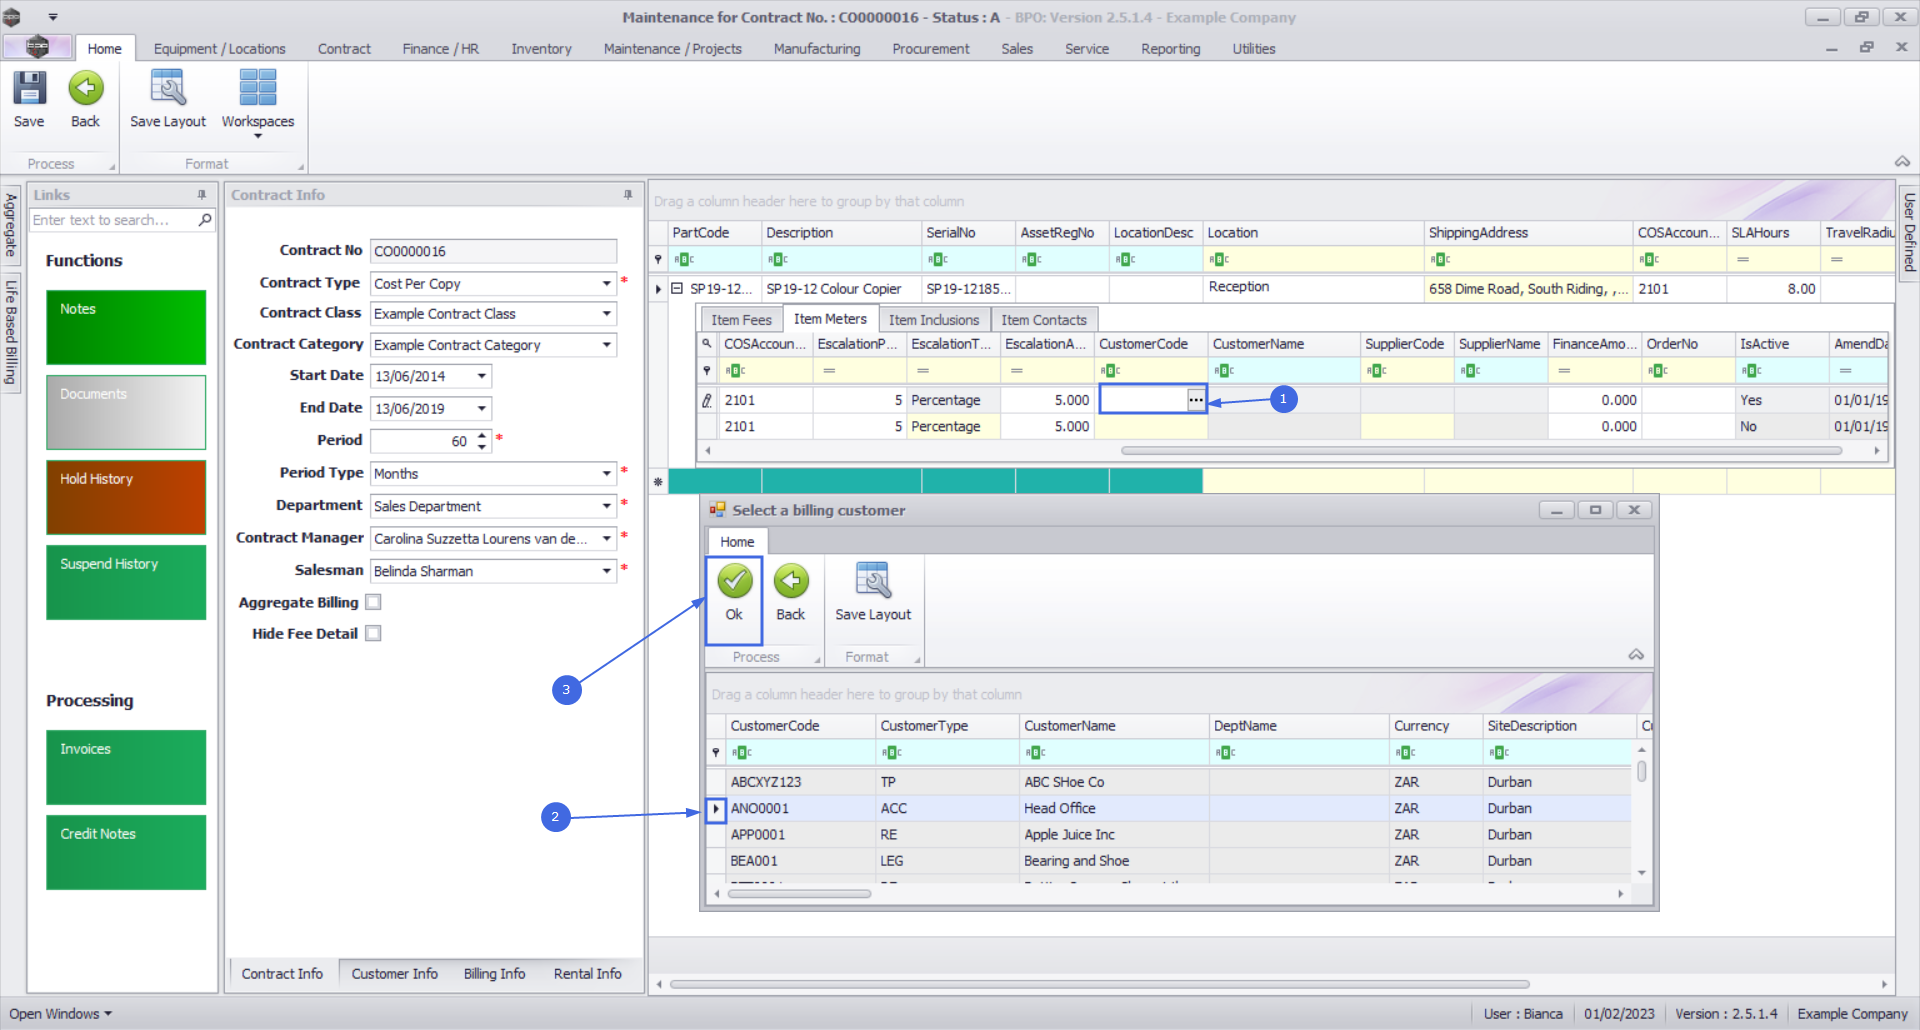Open the green Notes function tile
Screen dimensions: 1920x1030
(126, 327)
